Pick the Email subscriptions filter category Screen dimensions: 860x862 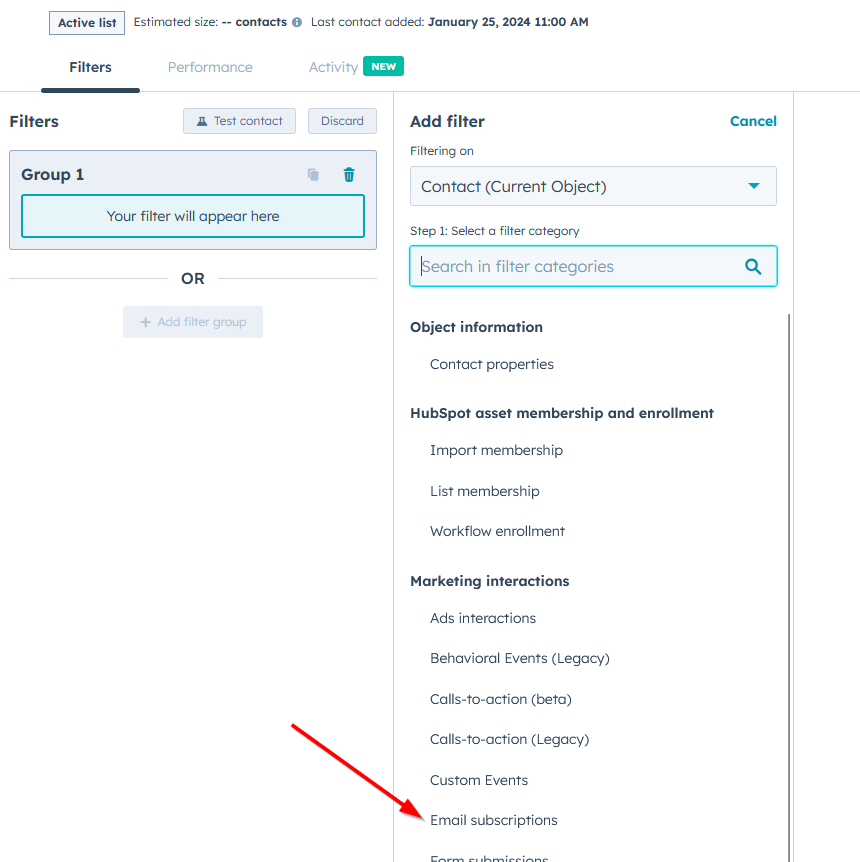click(x=493, y=819)
